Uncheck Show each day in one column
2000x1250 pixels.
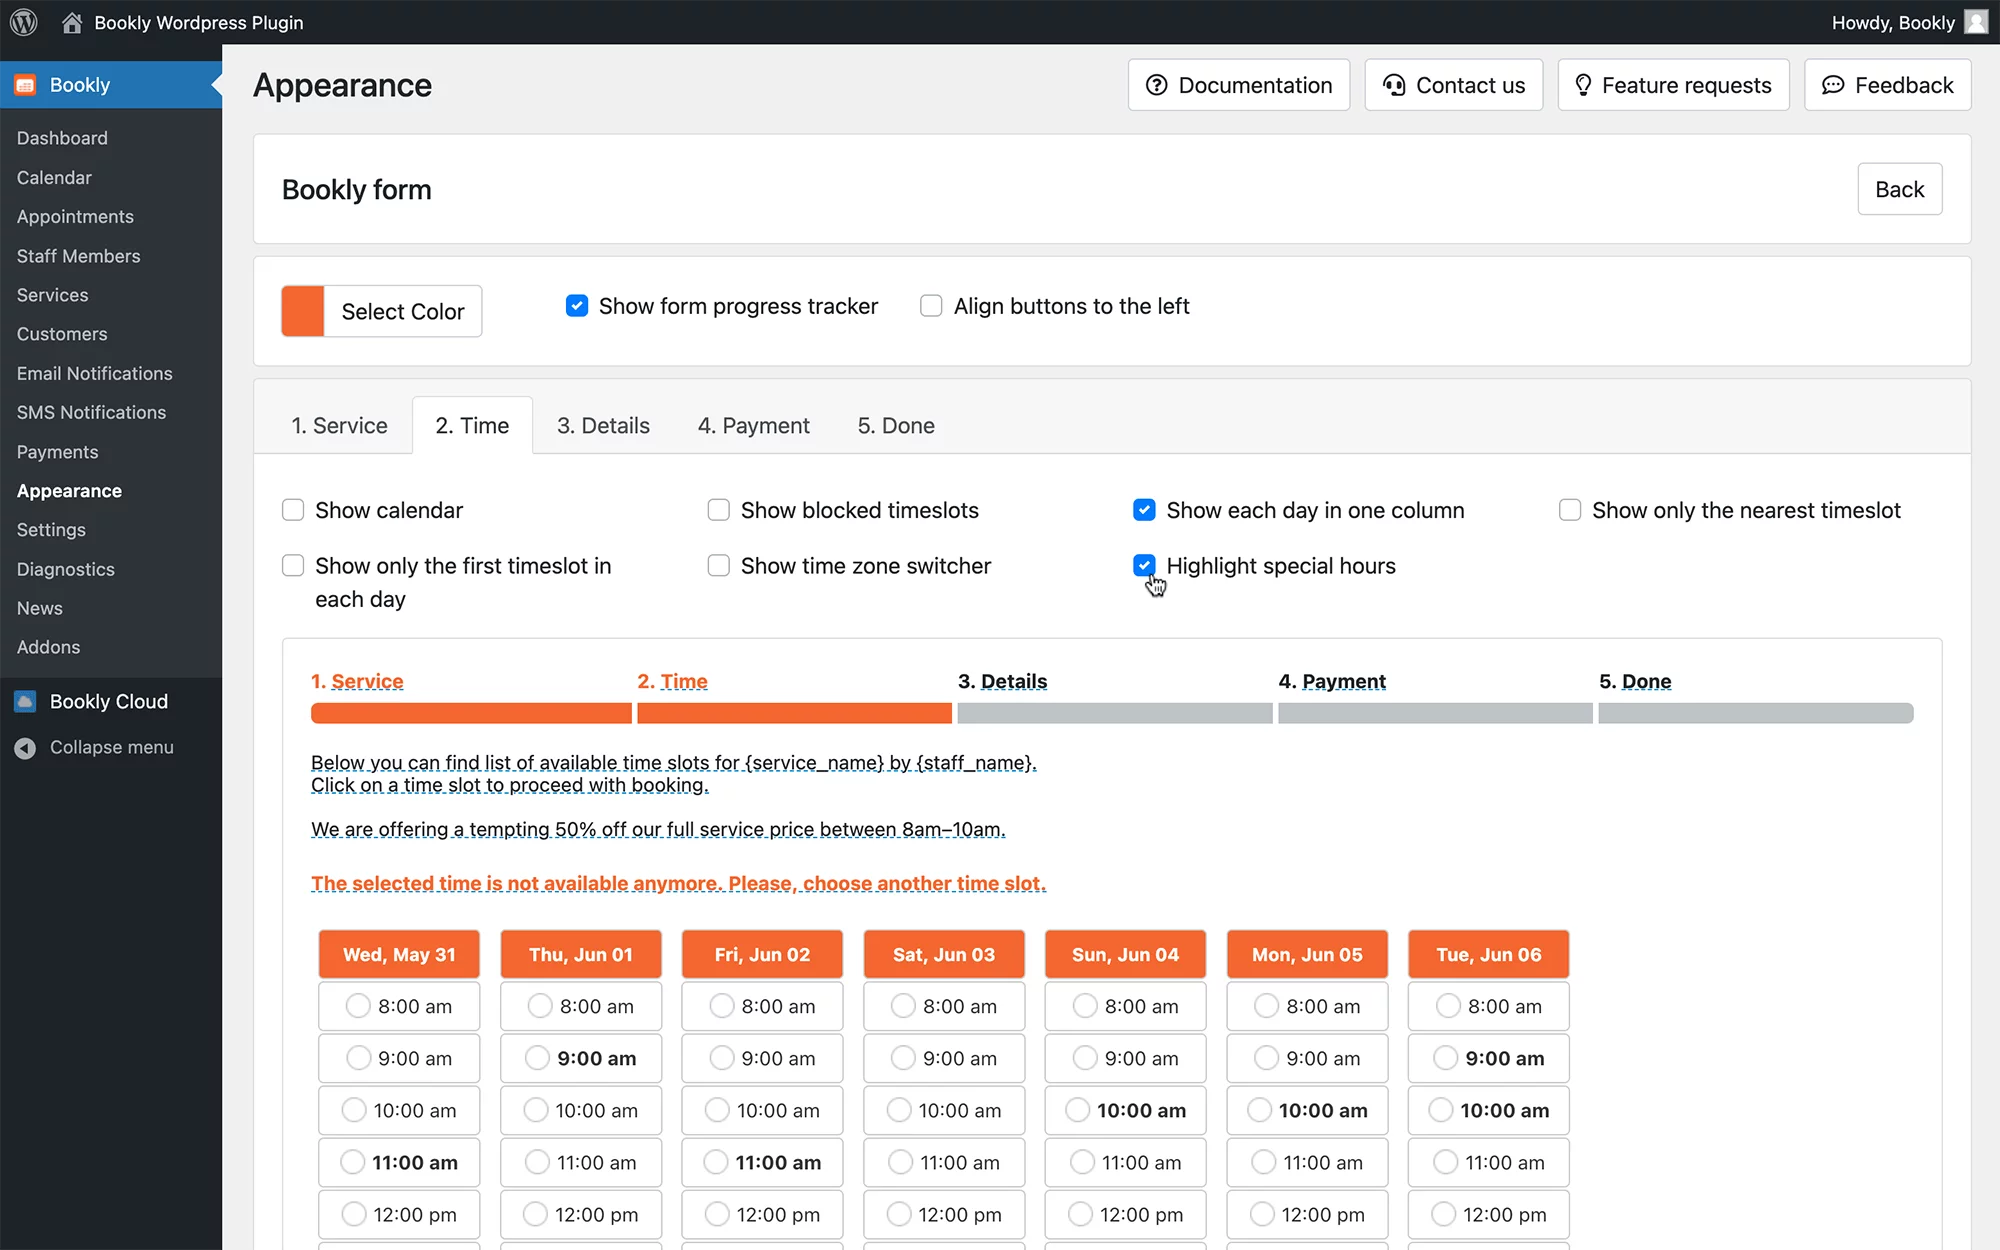click(x=1144, y=510)
